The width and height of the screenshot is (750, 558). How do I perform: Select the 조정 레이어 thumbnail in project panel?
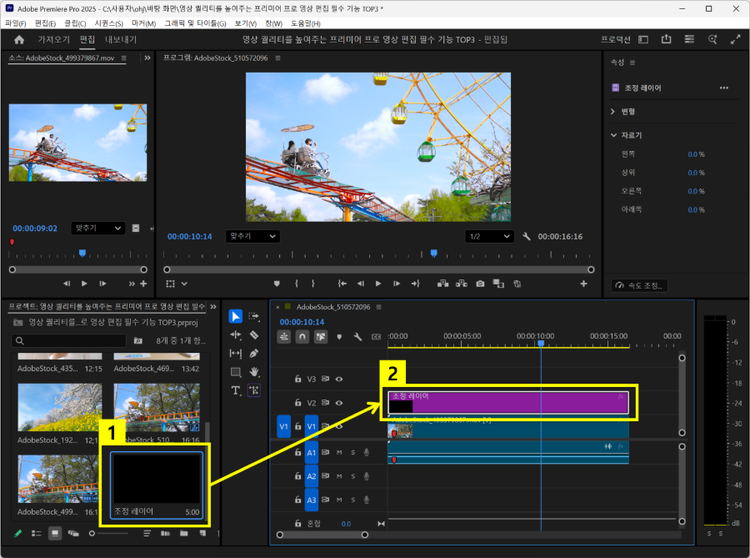(x=157, y=478)
